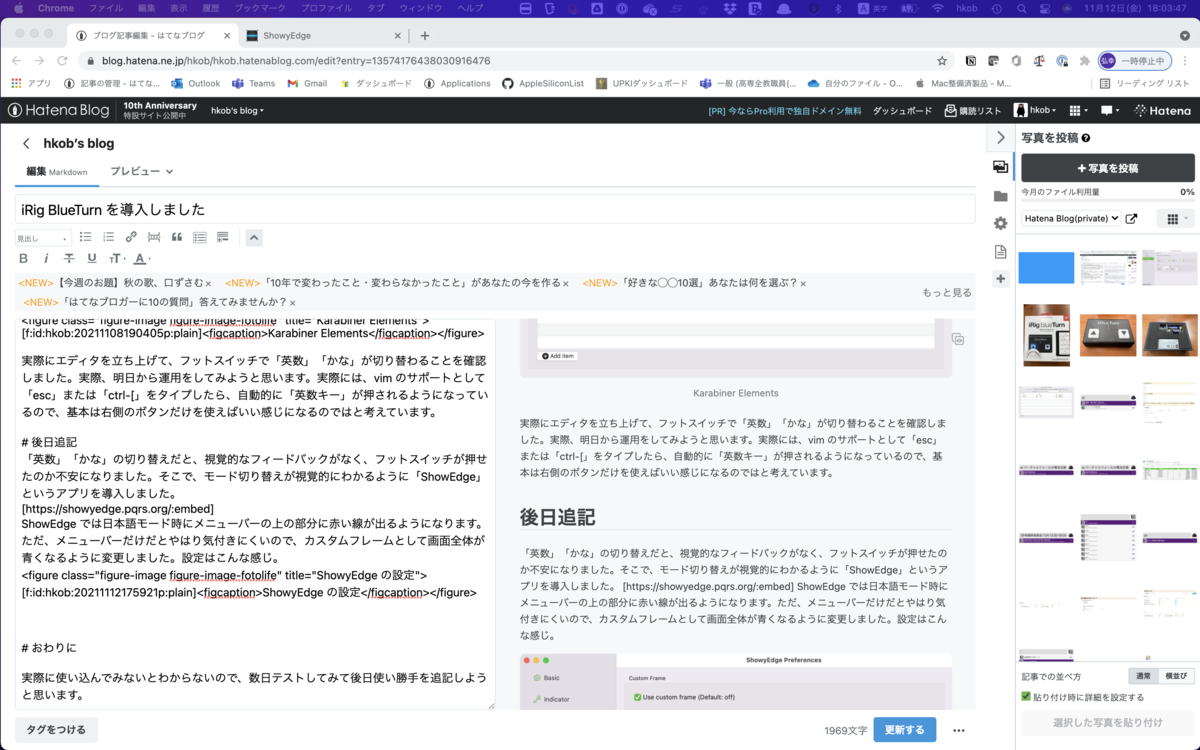This screenshot has width=1200, height=750.
Task: Insert an unordered list in the editor
Action: click(87, 237)
